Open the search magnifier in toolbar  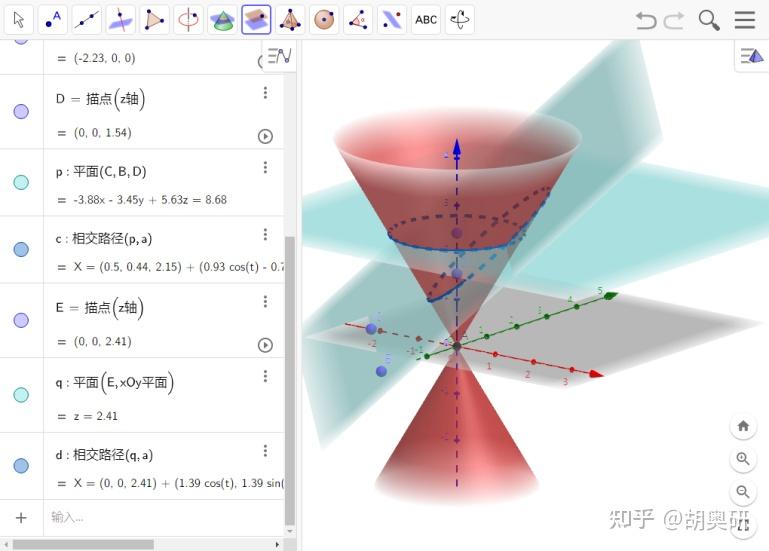tap(709, 21)
